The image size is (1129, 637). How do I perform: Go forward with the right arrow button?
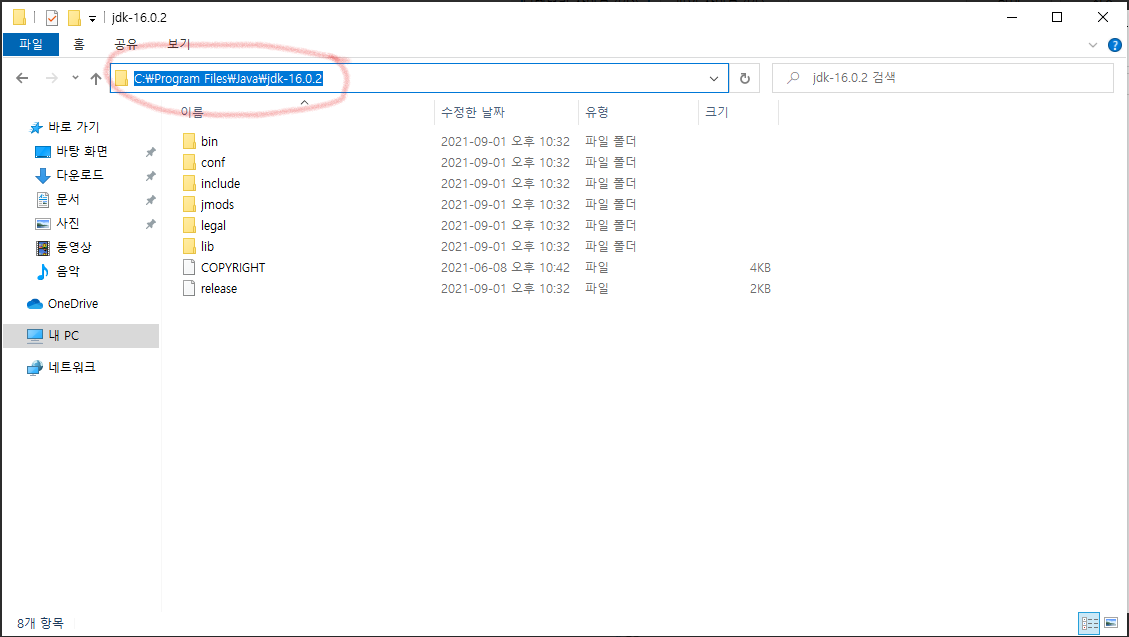[x=52, y=78]
